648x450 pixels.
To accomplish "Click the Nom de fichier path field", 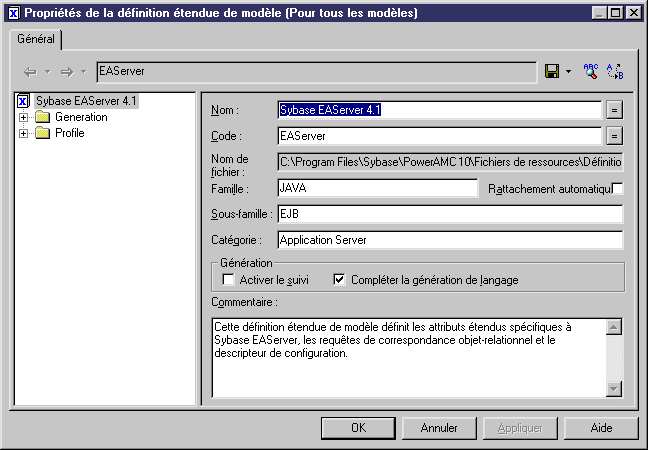I will [x=450, y=162].
